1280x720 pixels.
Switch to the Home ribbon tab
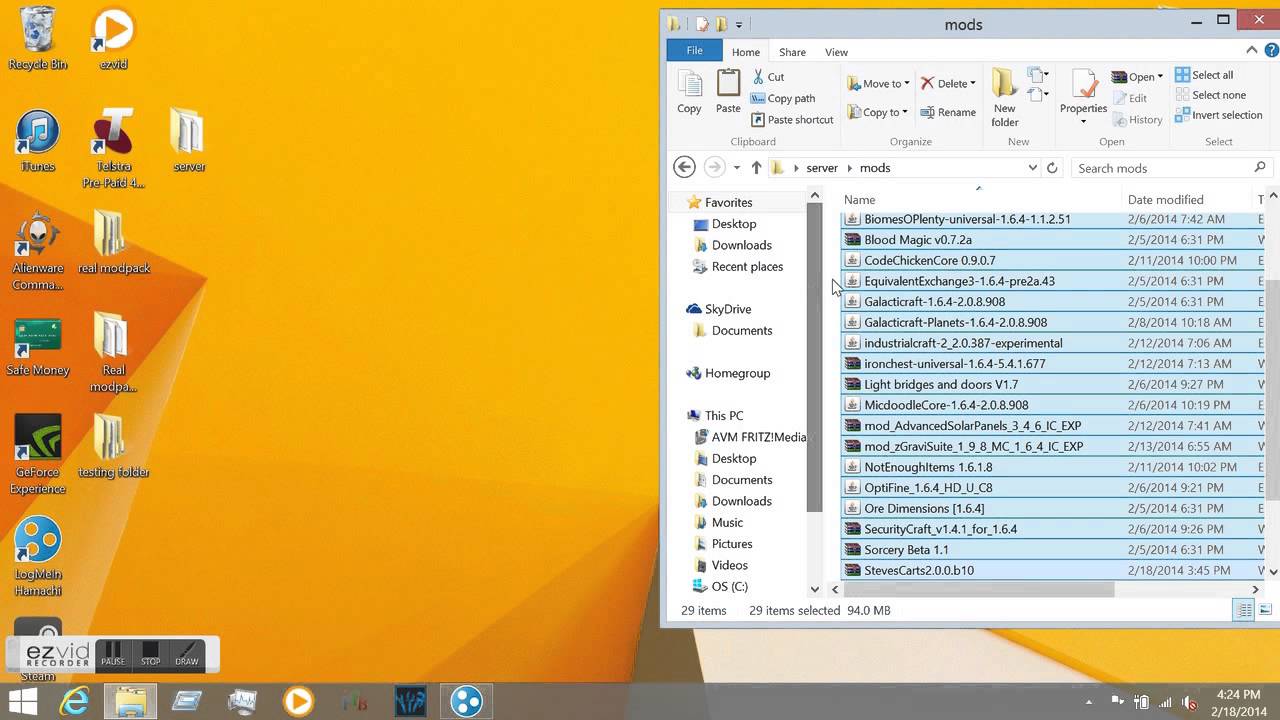[746, 52]
